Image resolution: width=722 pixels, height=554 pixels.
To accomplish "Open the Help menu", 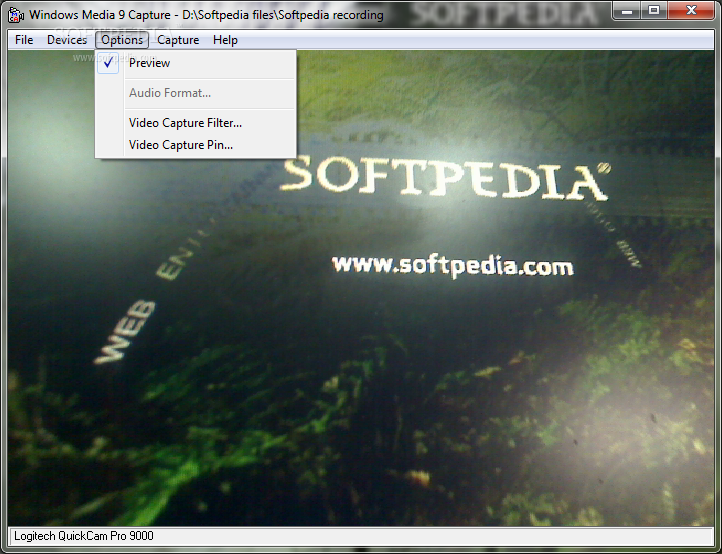I will tap(225, 40).
